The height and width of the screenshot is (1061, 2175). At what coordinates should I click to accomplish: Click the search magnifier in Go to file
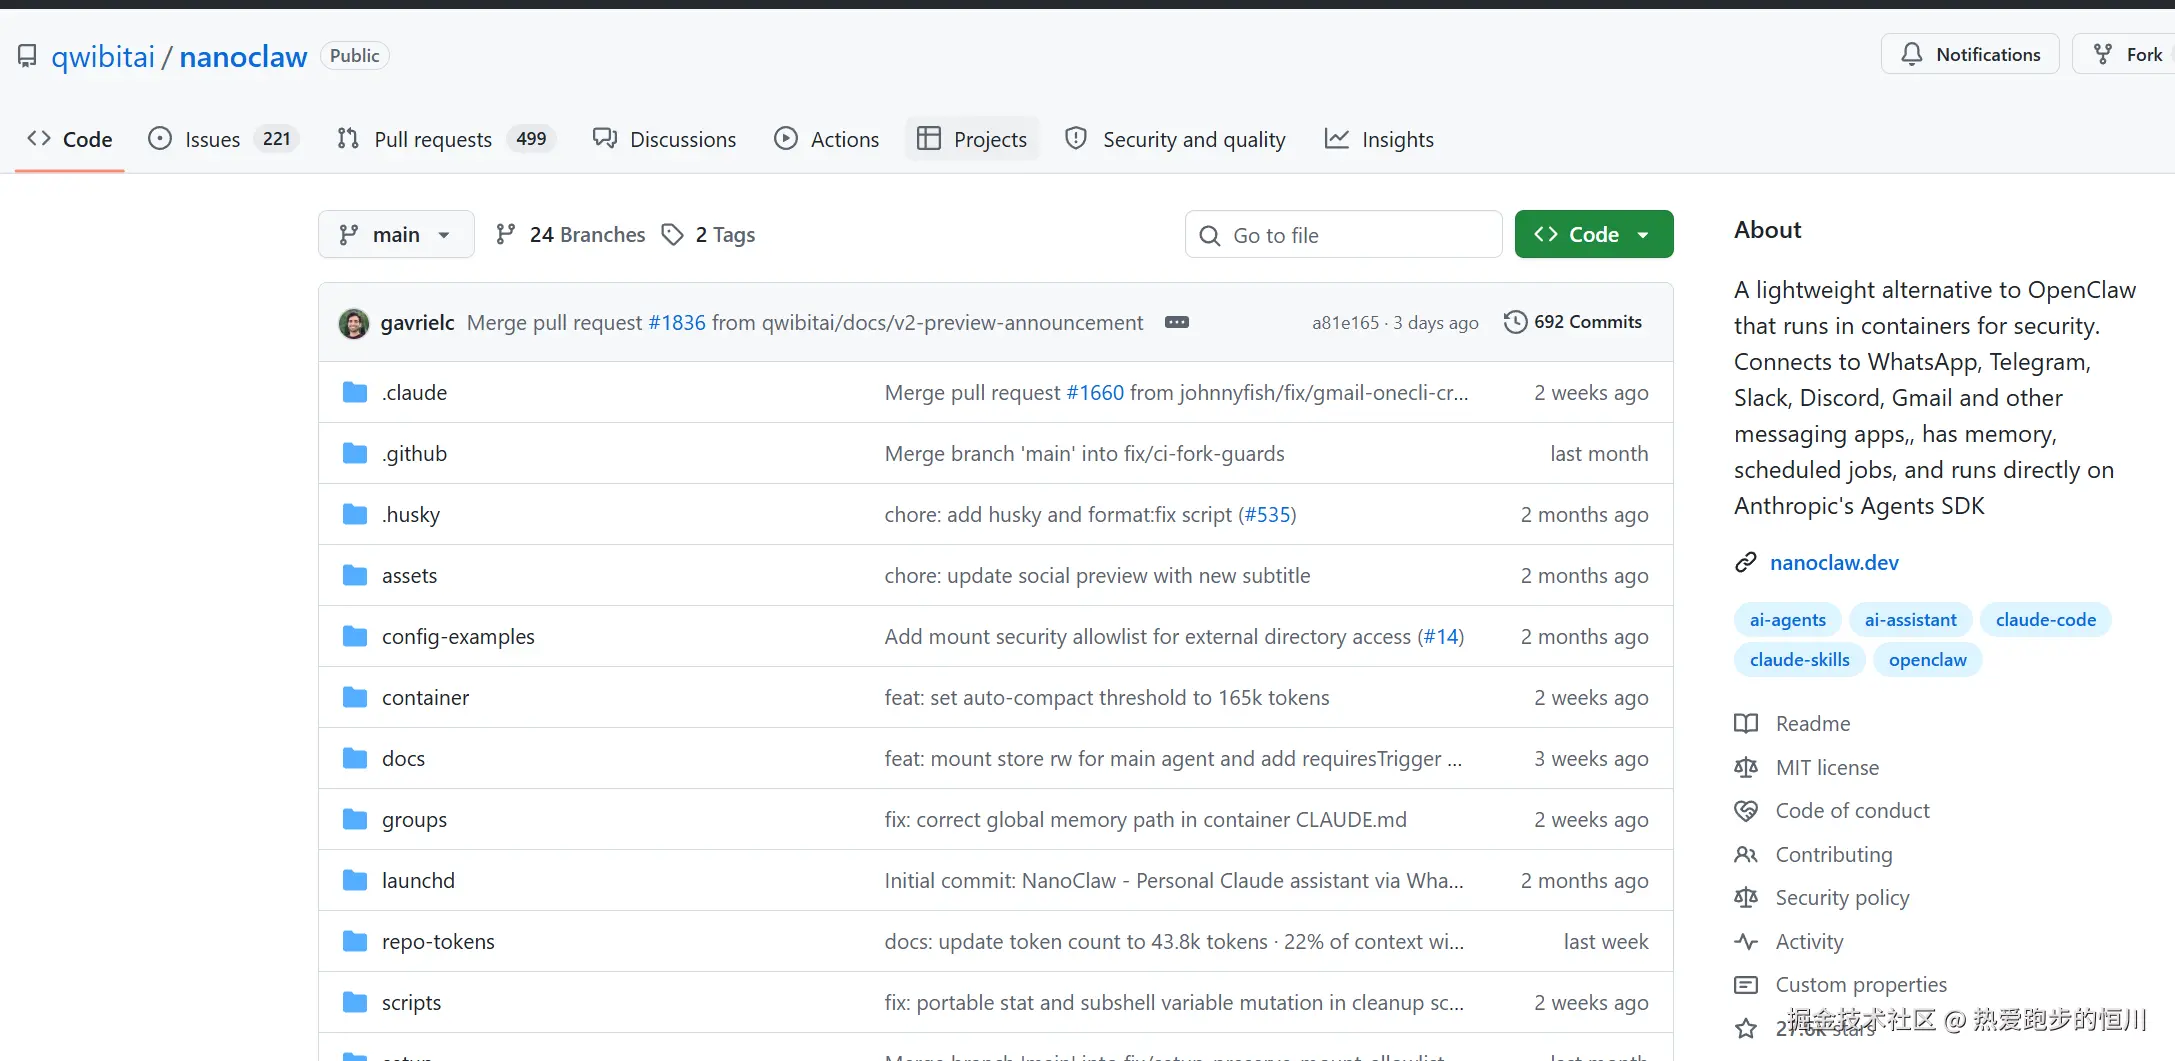(x=1210, y=236)
